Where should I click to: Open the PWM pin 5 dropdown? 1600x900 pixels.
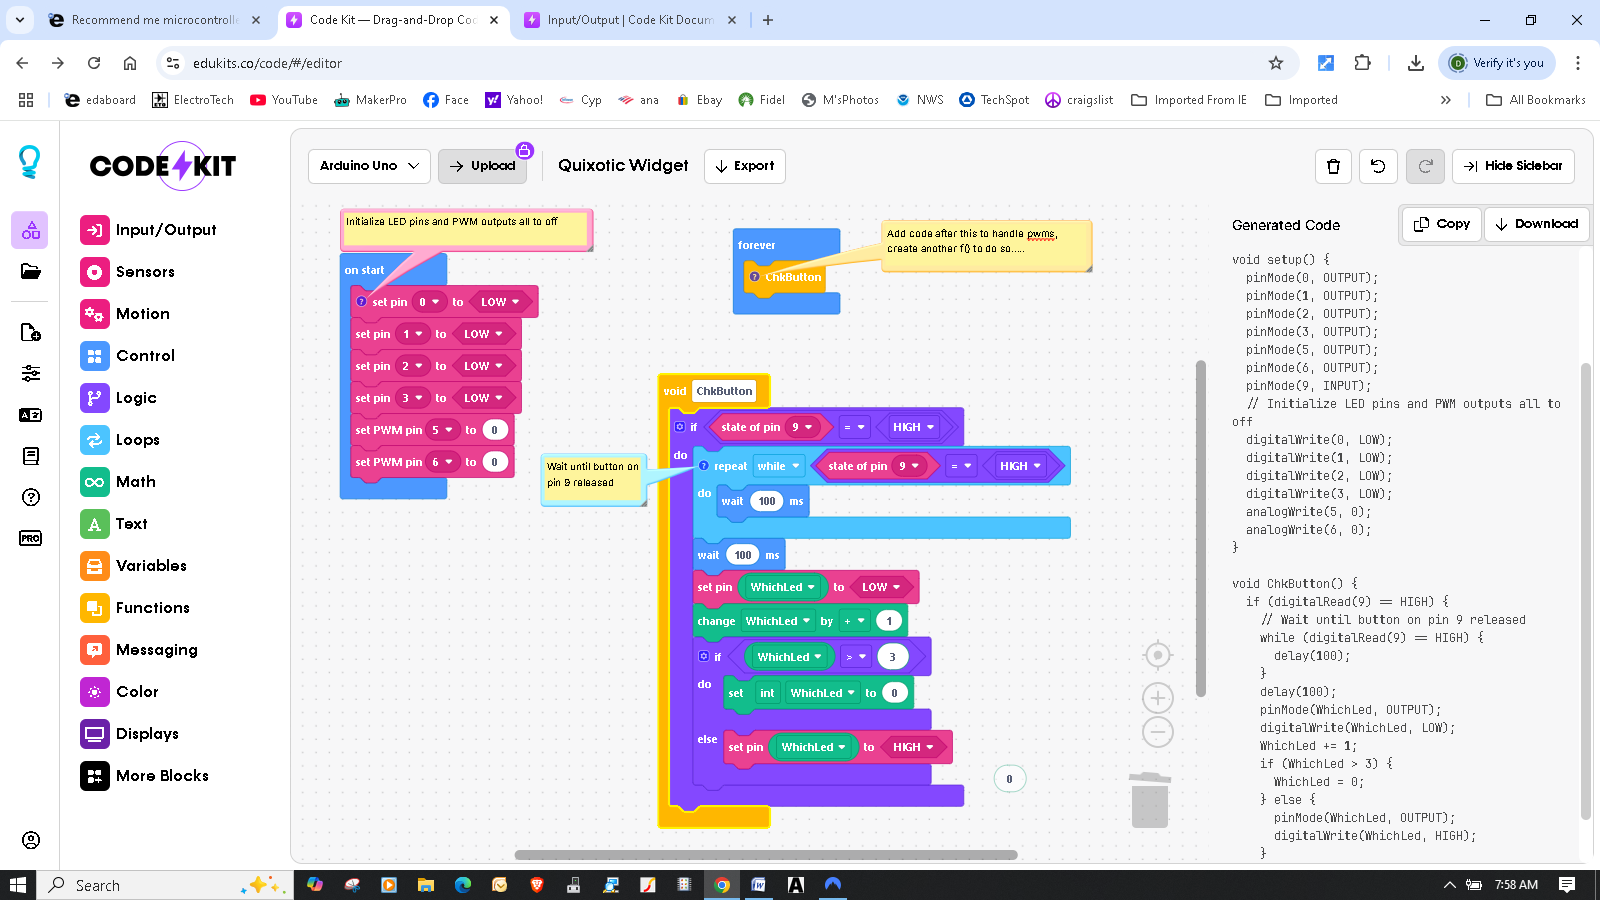441,430
